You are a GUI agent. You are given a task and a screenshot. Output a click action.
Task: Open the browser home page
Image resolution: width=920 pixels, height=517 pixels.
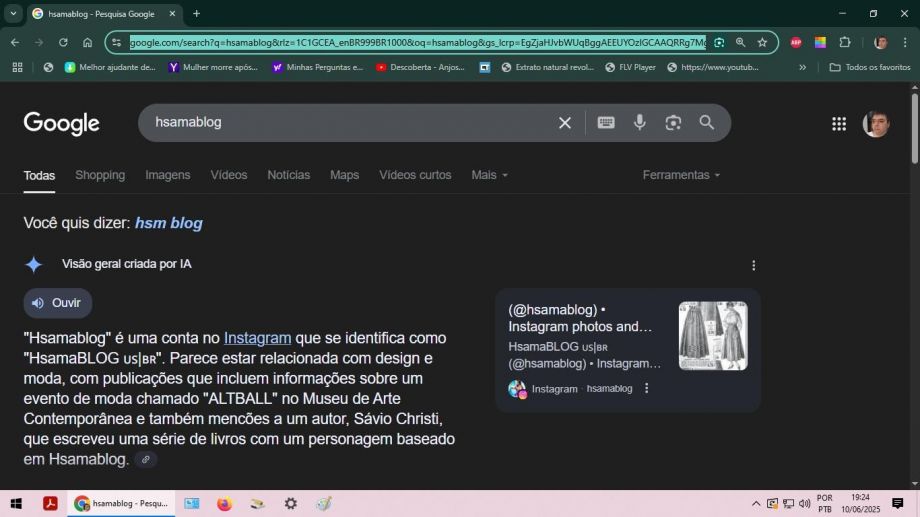[87, 42]
